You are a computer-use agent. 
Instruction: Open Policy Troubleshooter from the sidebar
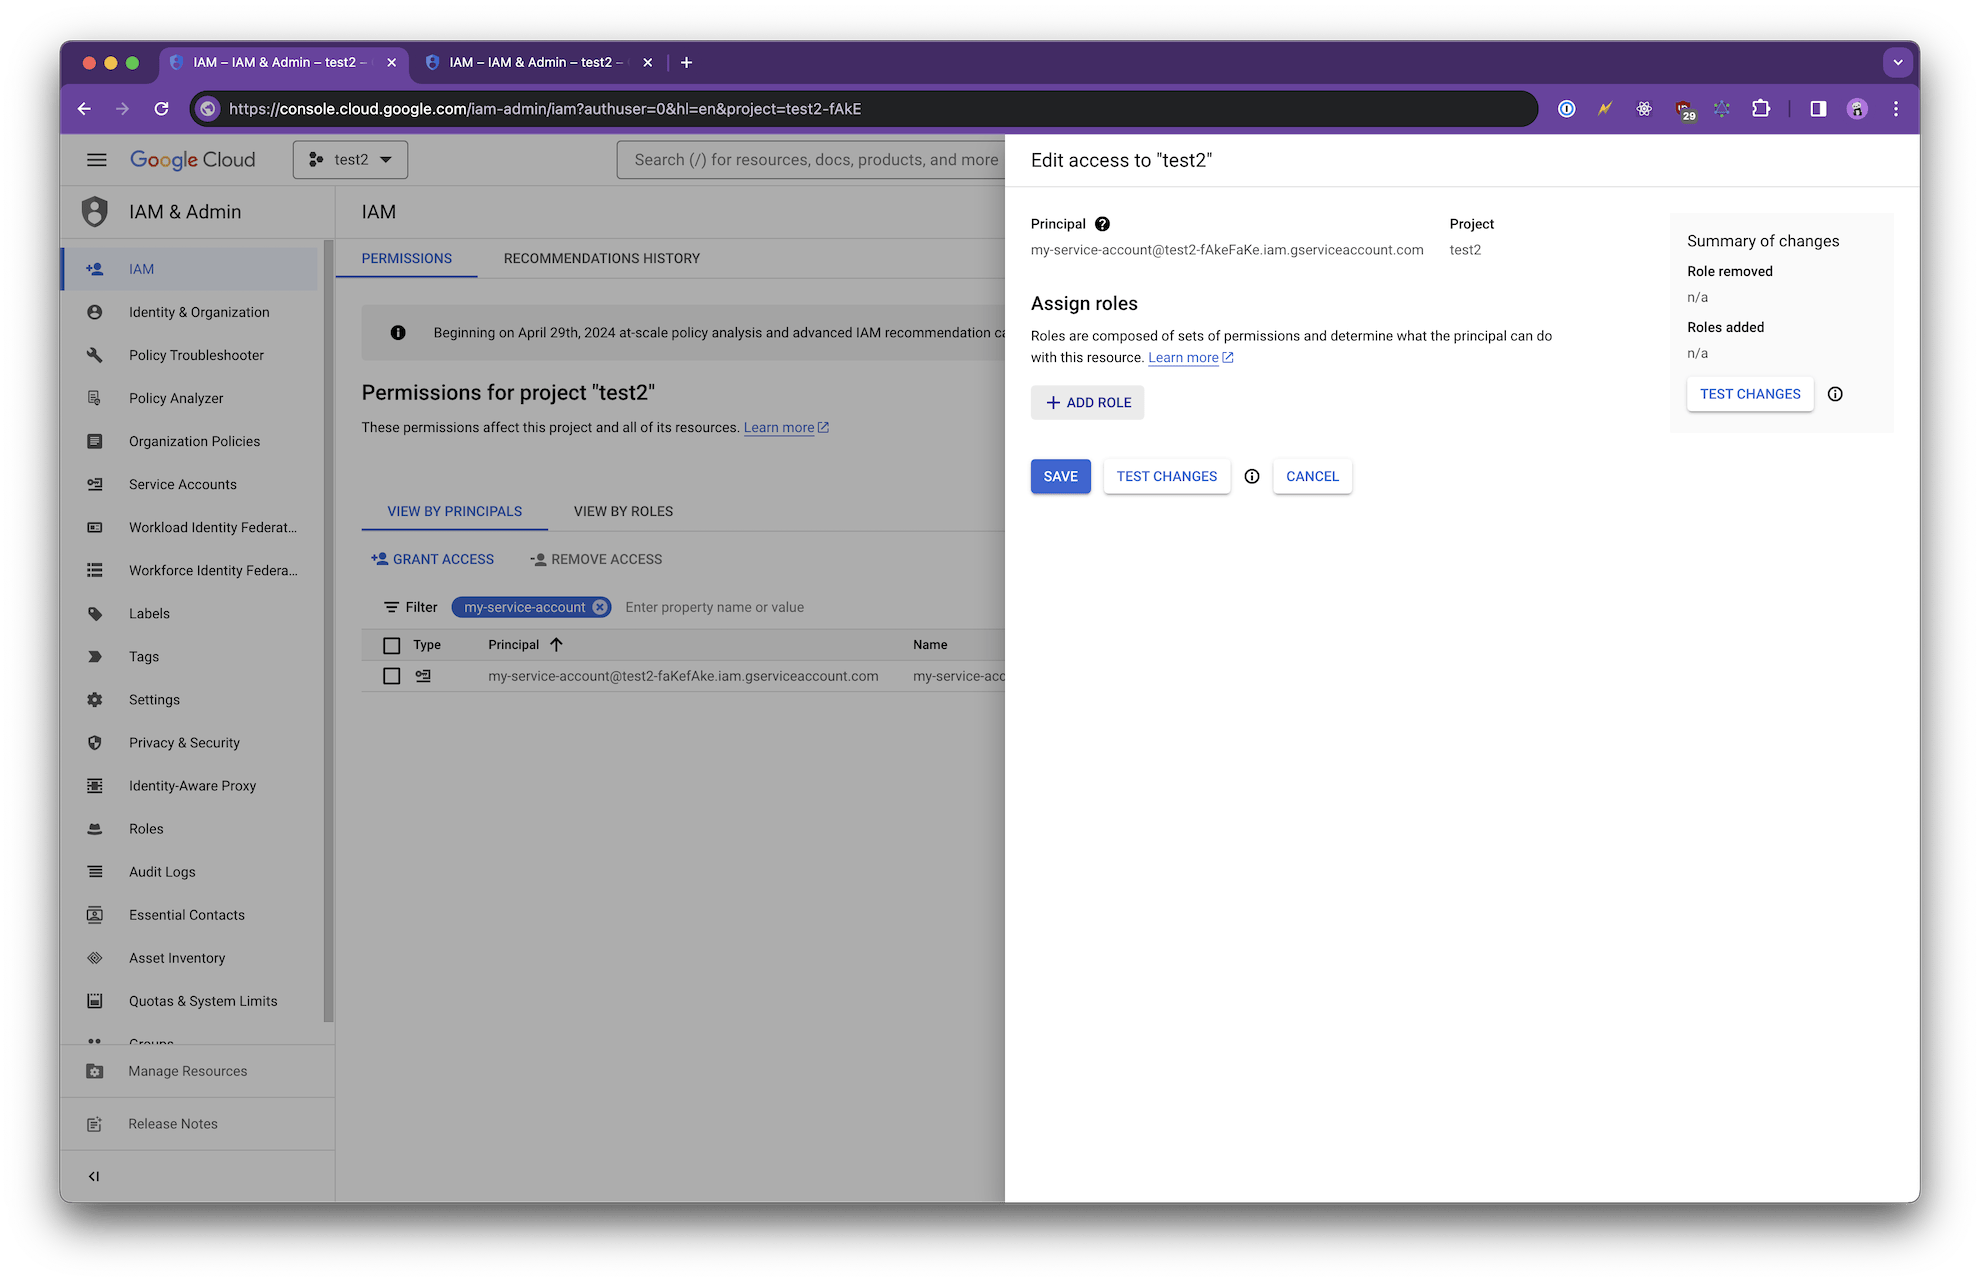(196, 355)
